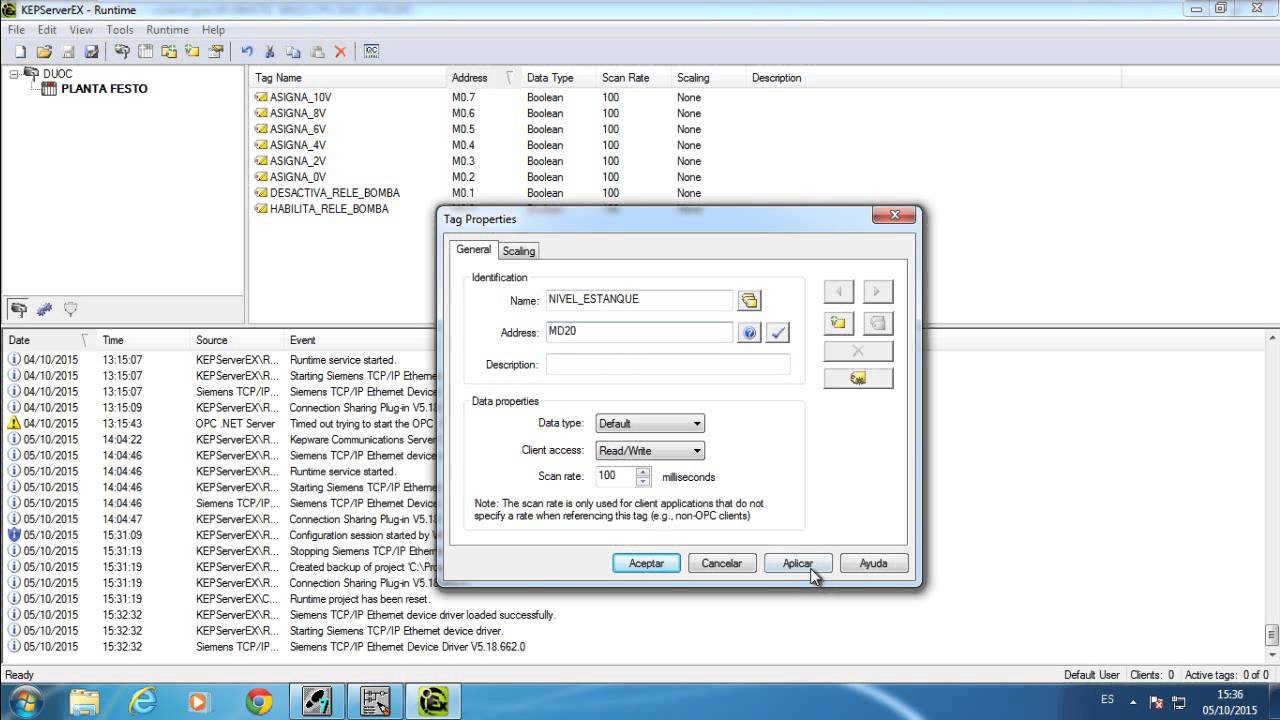Click the Address field containing MD20
This screenshot has width=1280, height=720.
639,332
